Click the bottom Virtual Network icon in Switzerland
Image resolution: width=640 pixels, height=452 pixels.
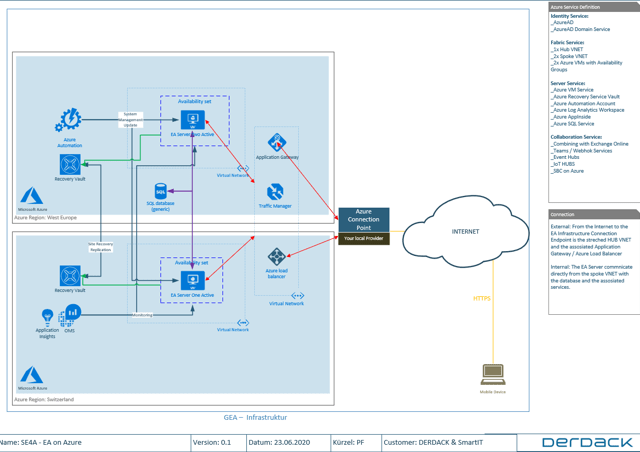(243, 323)
